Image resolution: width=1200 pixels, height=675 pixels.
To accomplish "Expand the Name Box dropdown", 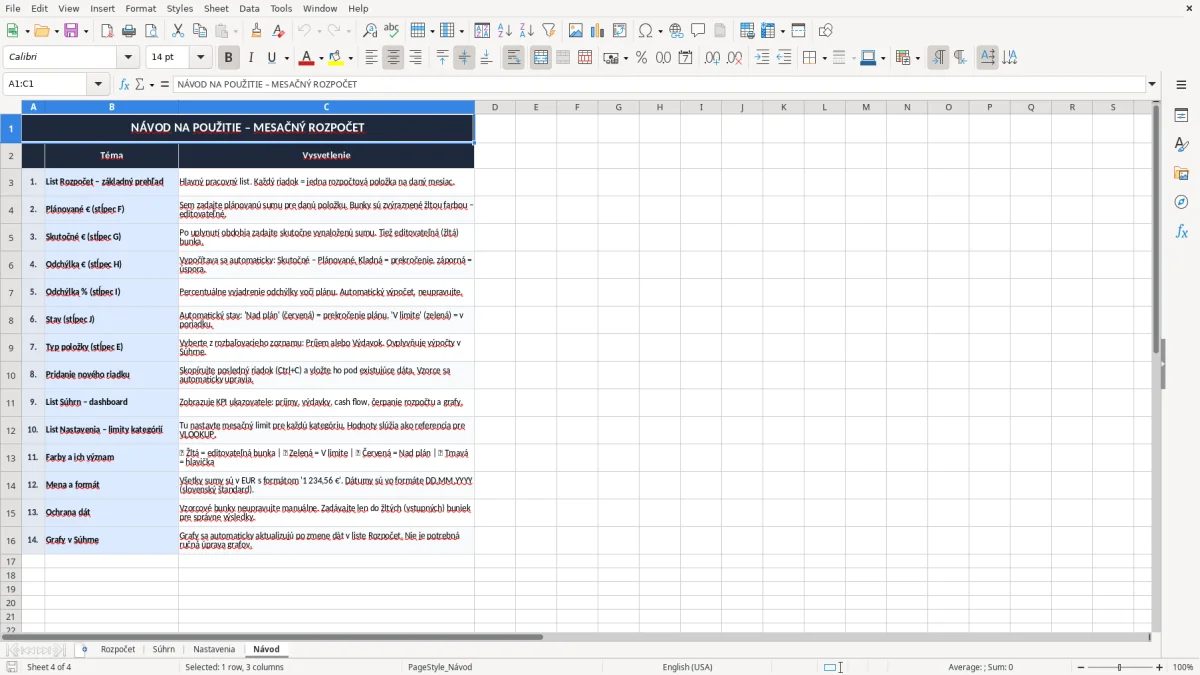I will pyautogui.click(x=98, y=84).
